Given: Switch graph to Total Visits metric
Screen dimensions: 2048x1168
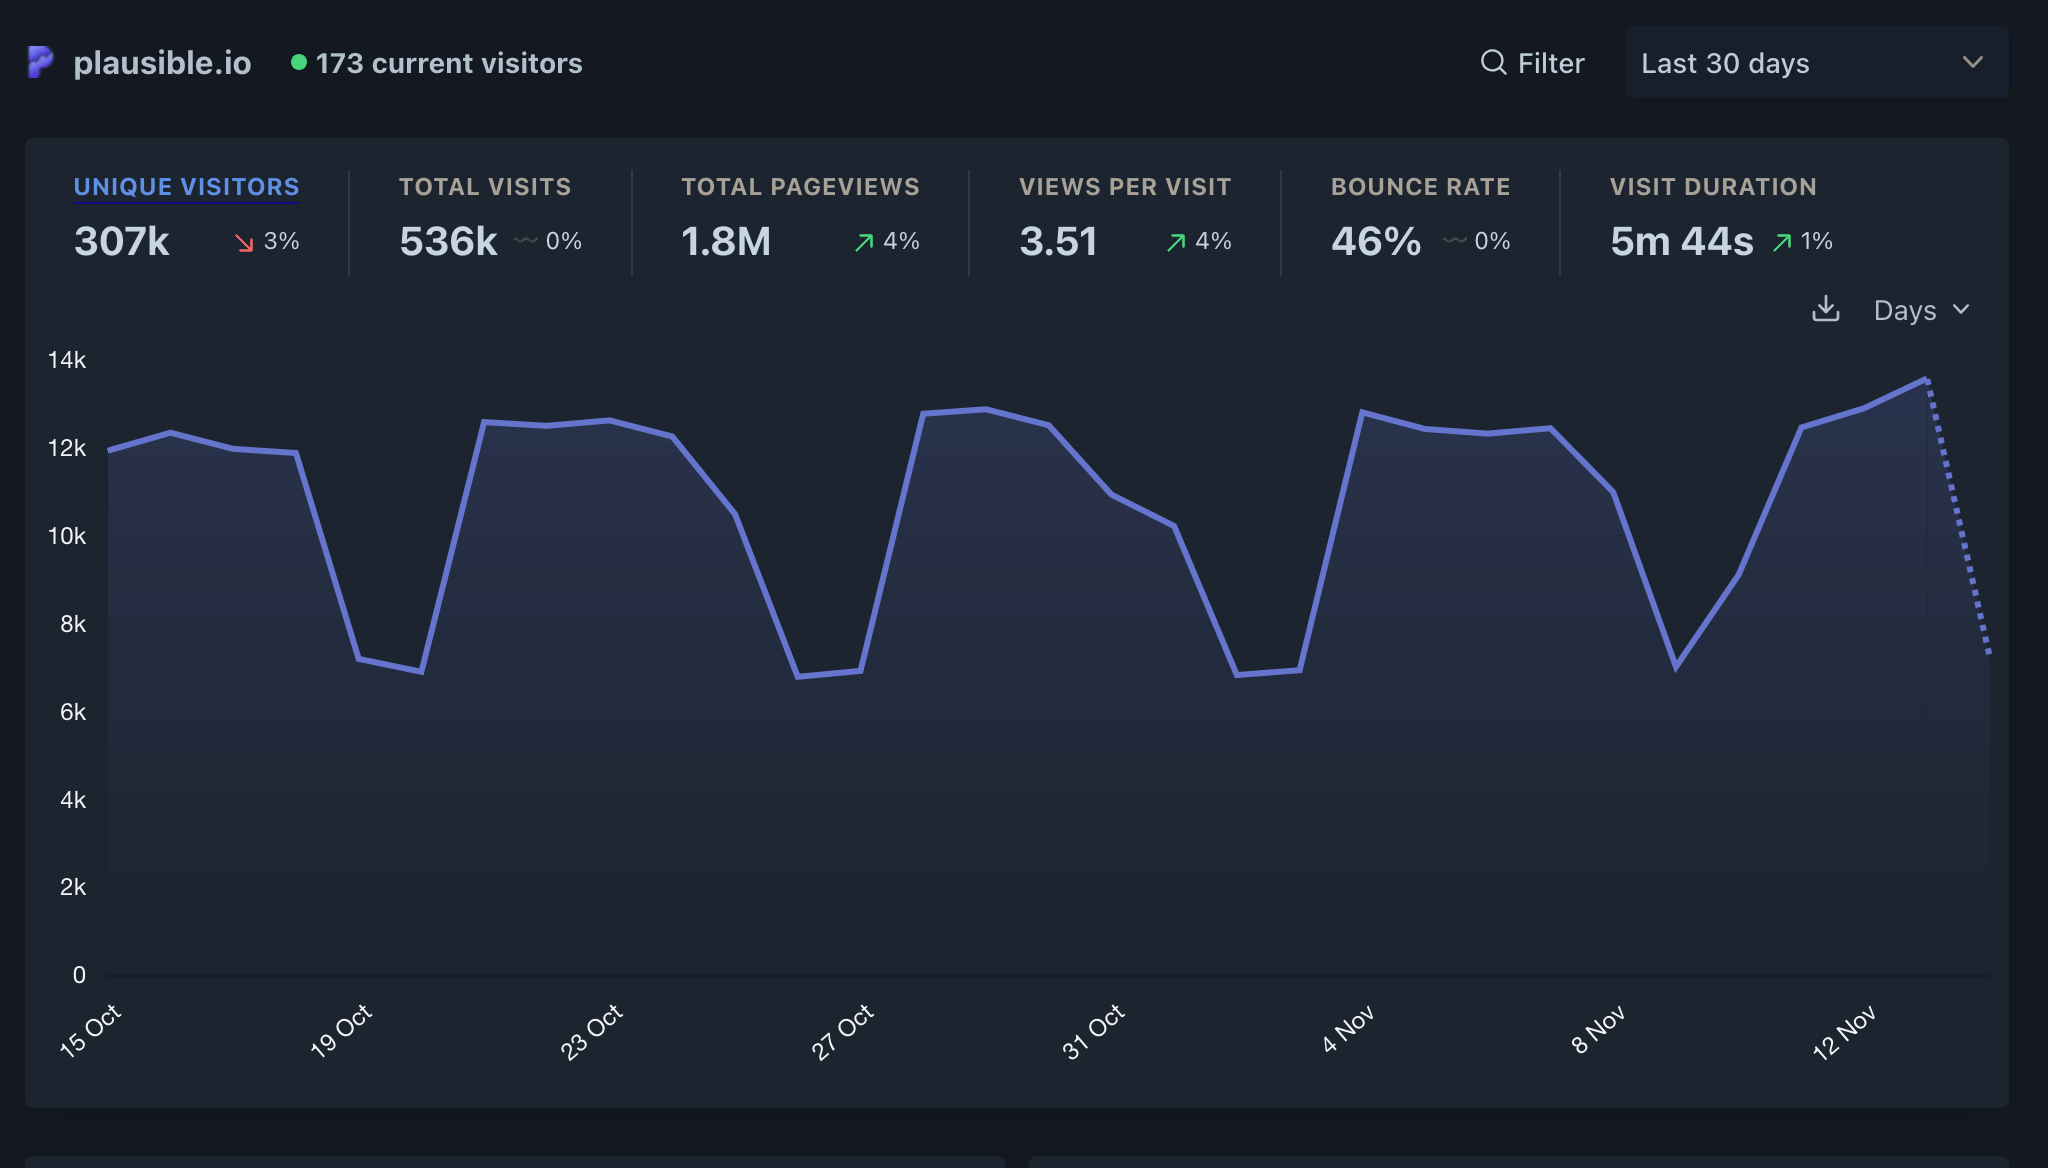Looking at the screenshot, I should [x=485, y=187].
